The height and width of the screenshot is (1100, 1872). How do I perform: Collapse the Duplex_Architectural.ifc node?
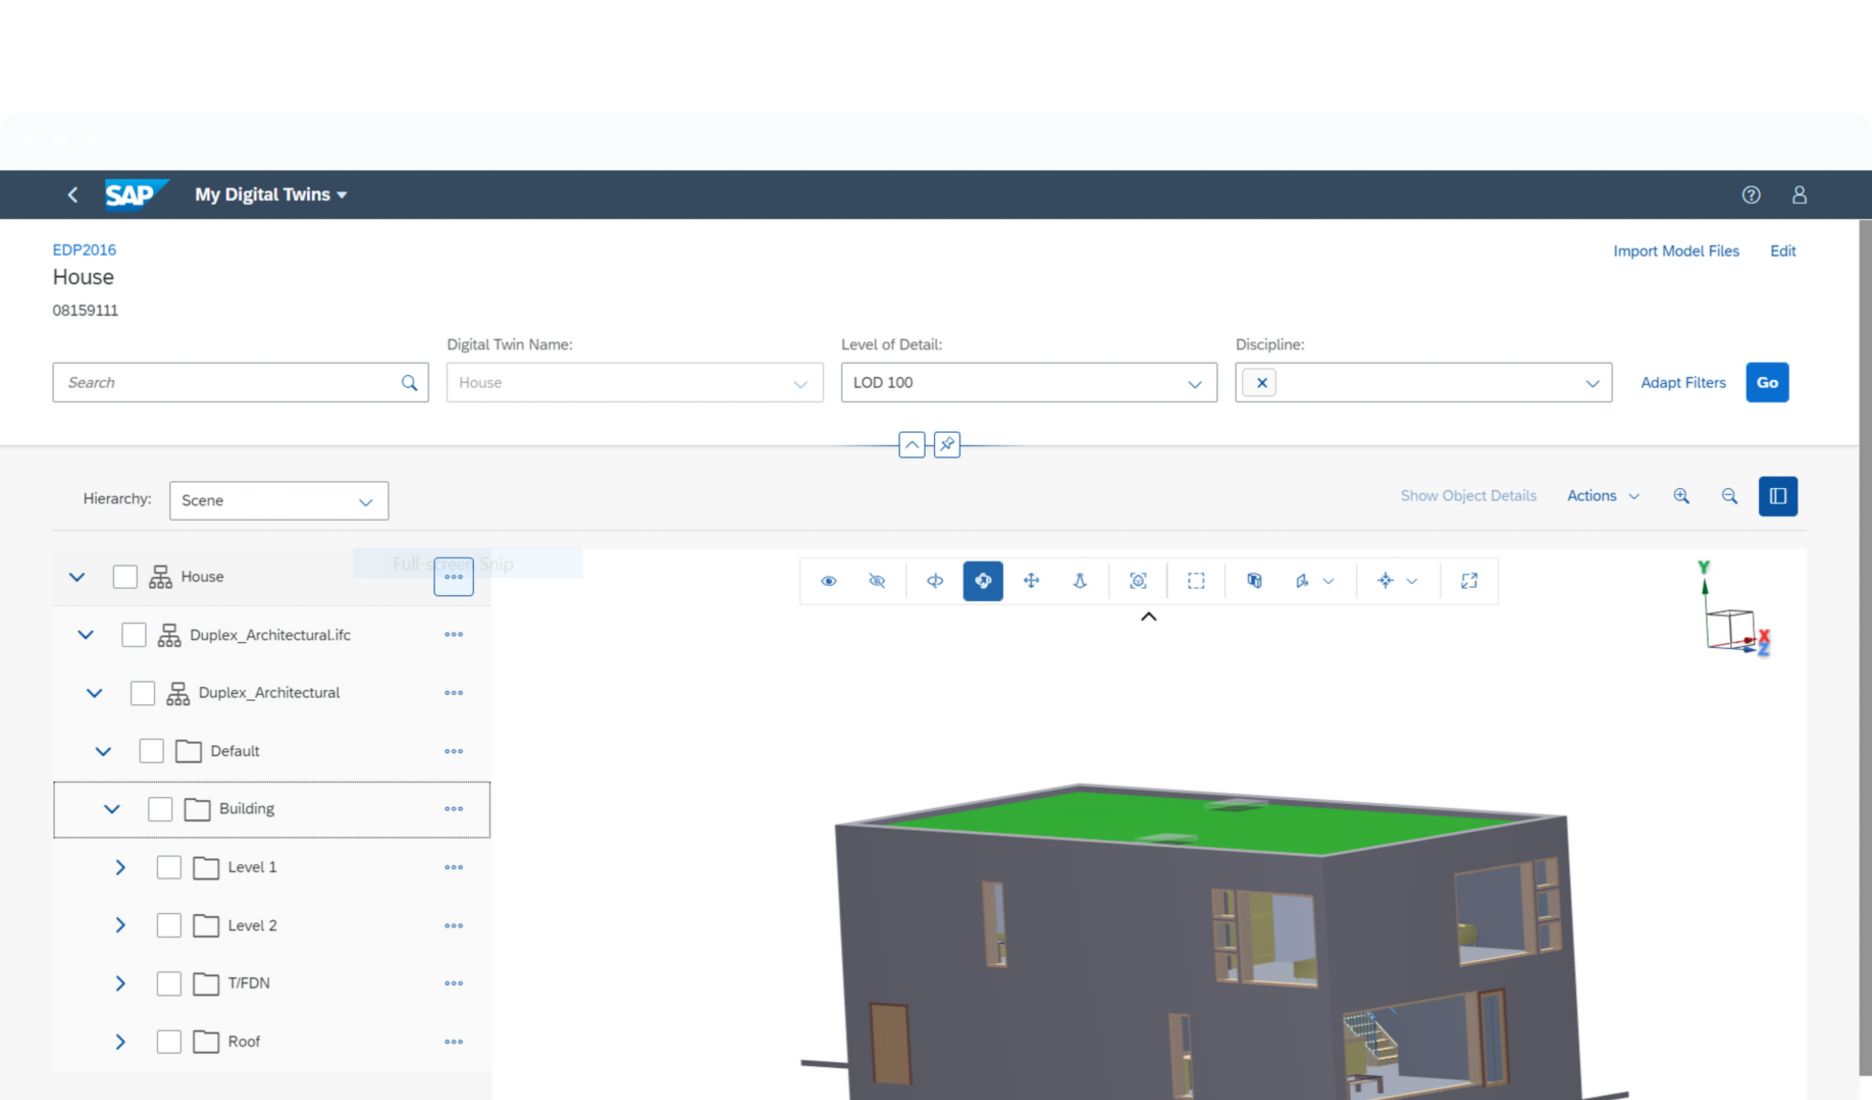point(85,634)
